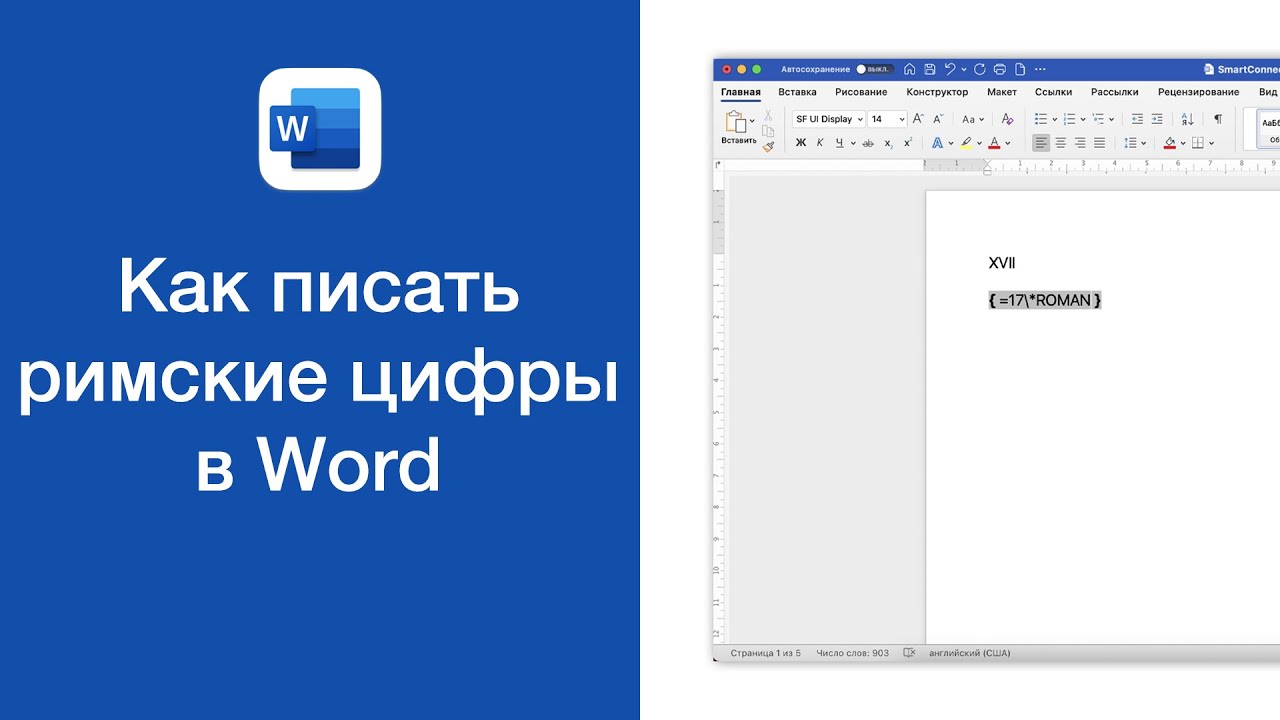The height and width of the screenshot is (720, 1280).
Task: Open the underline style dropdown arrow
Action: tap(853, 143)
